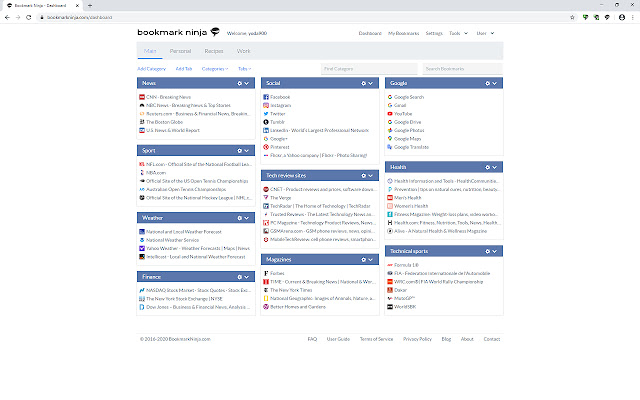Open the Categories dropdown
Screen dimensions: 640x400
pos(215,69)
